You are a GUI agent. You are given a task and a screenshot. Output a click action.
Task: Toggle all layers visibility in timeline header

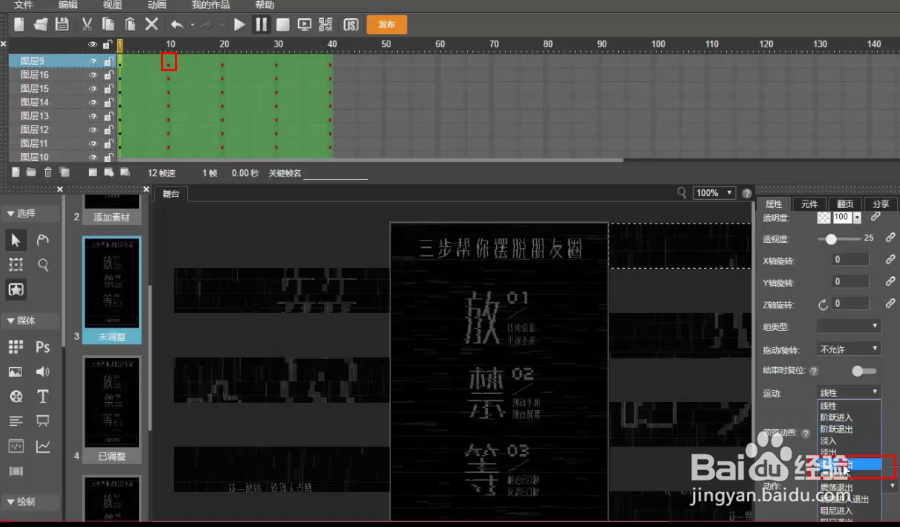pos(92,44)
